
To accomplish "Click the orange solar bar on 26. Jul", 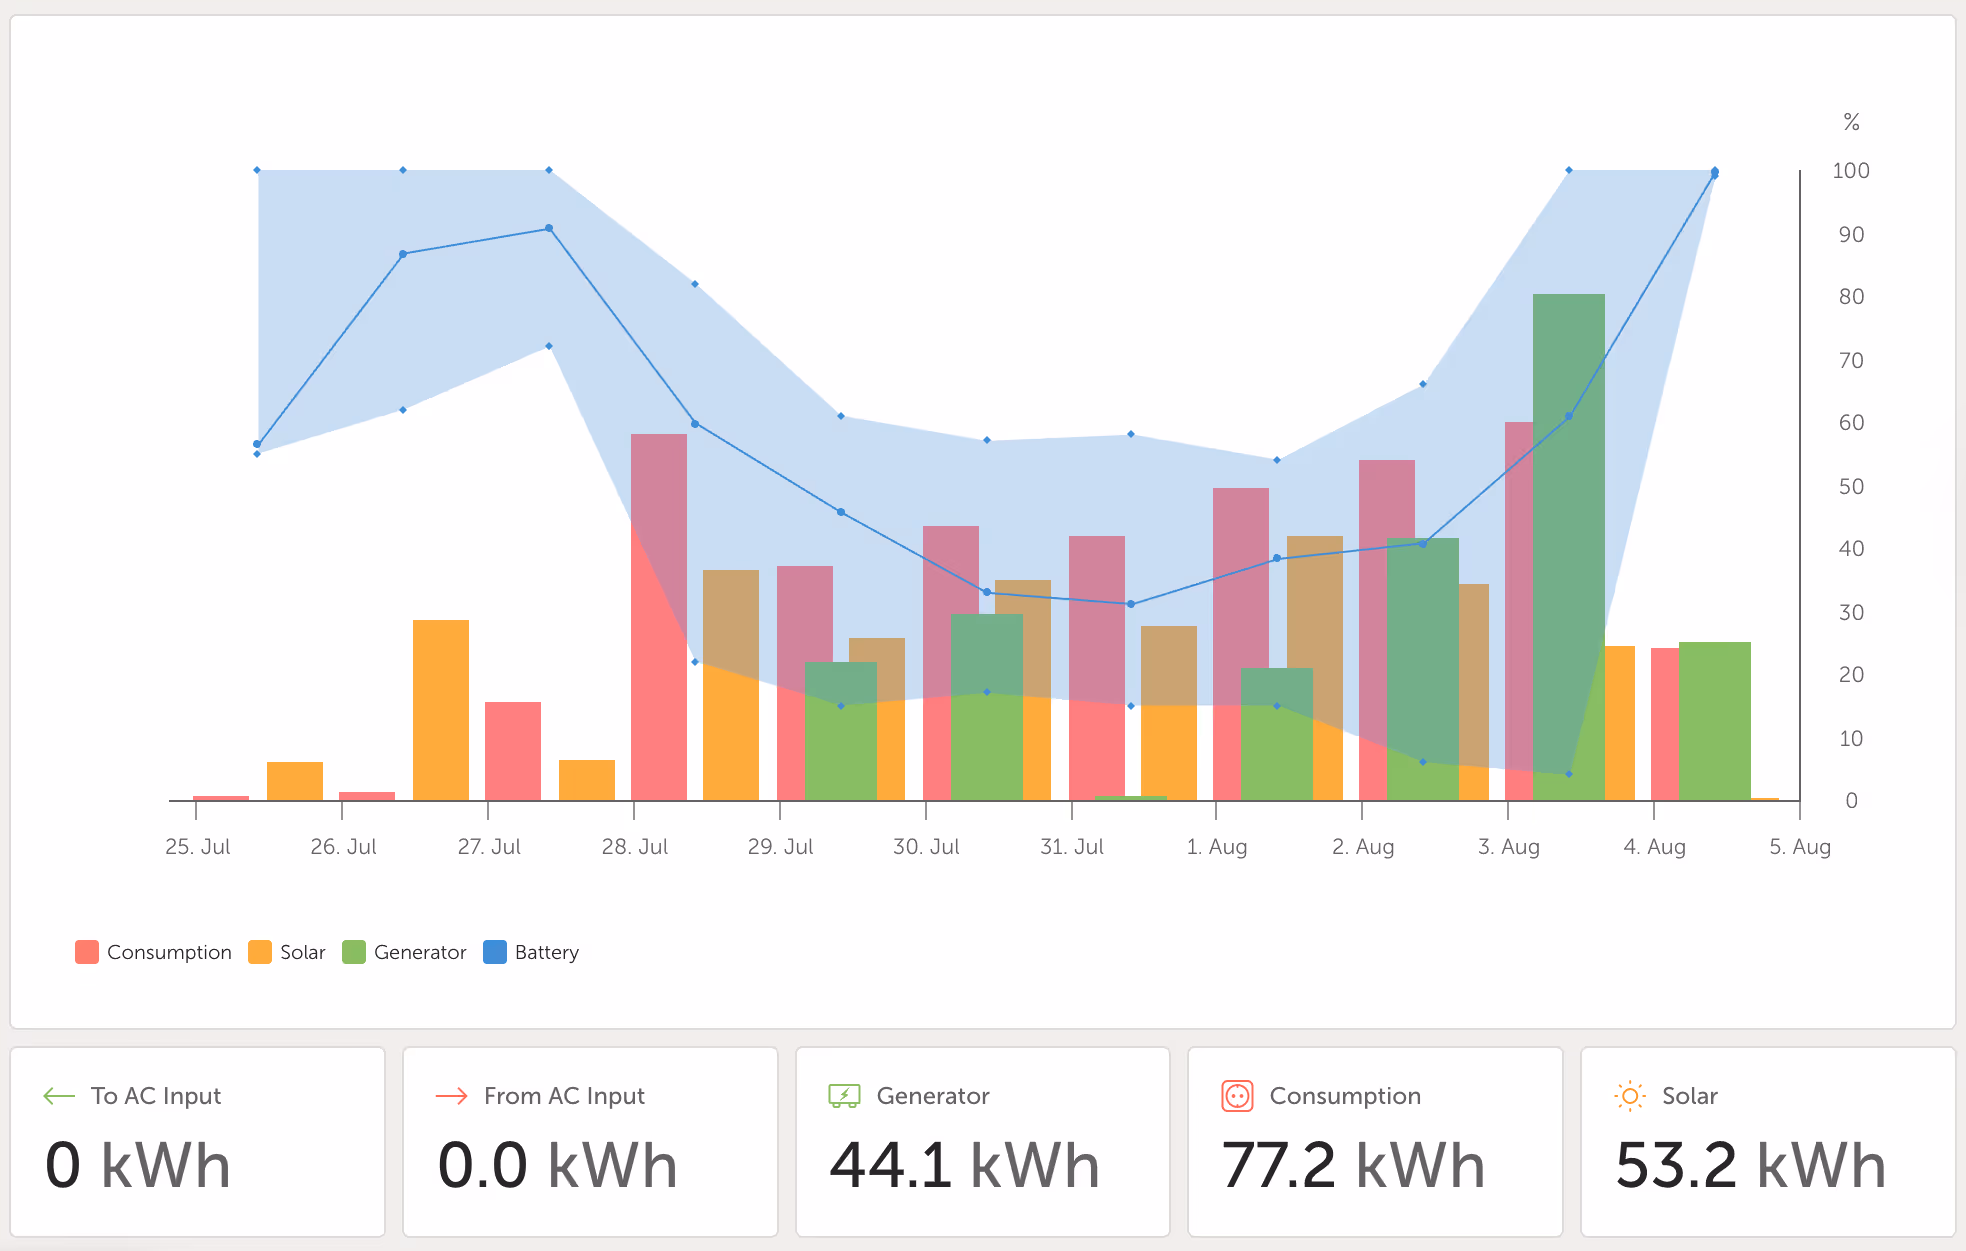I will click(441, 710).
